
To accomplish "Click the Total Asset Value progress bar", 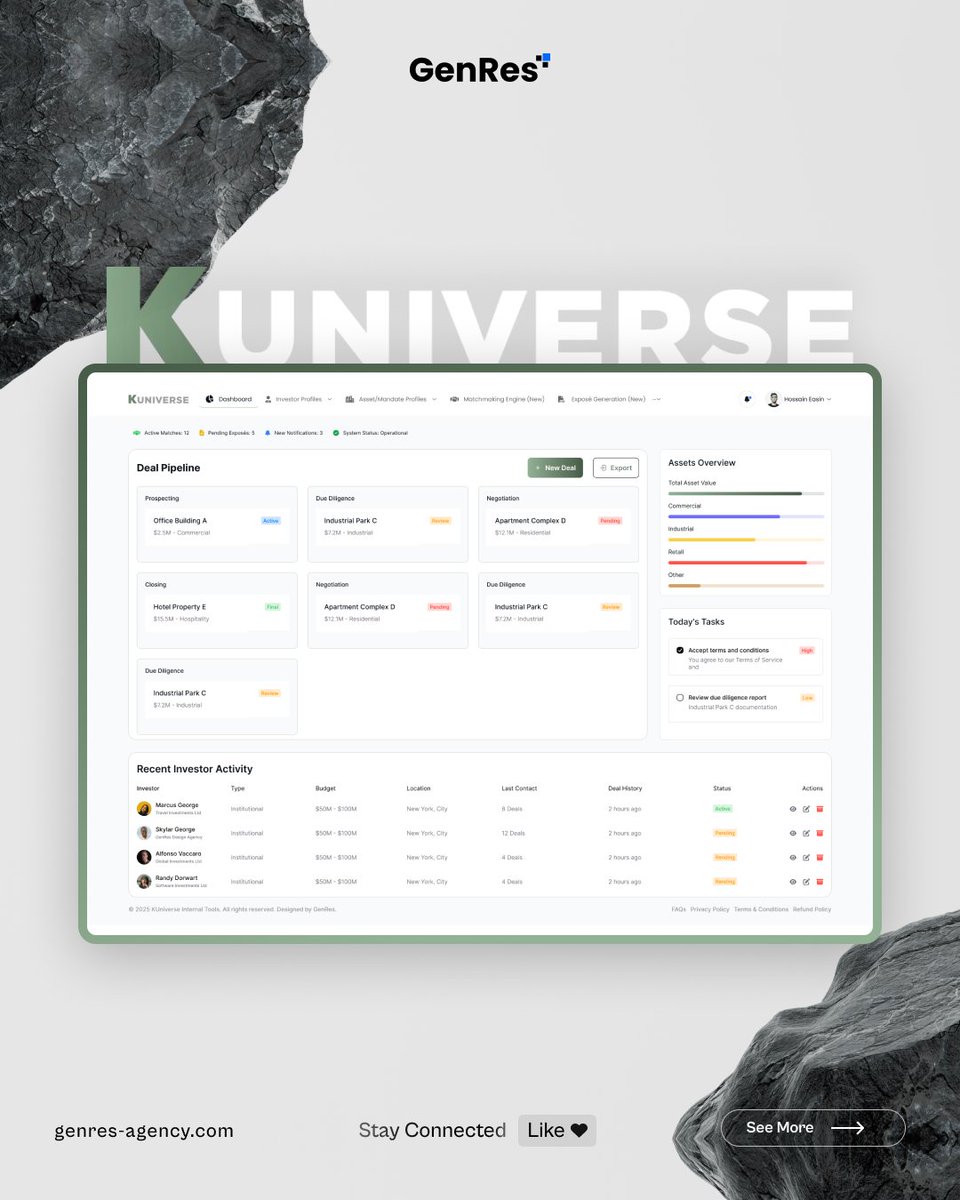I will coord(746,493).
